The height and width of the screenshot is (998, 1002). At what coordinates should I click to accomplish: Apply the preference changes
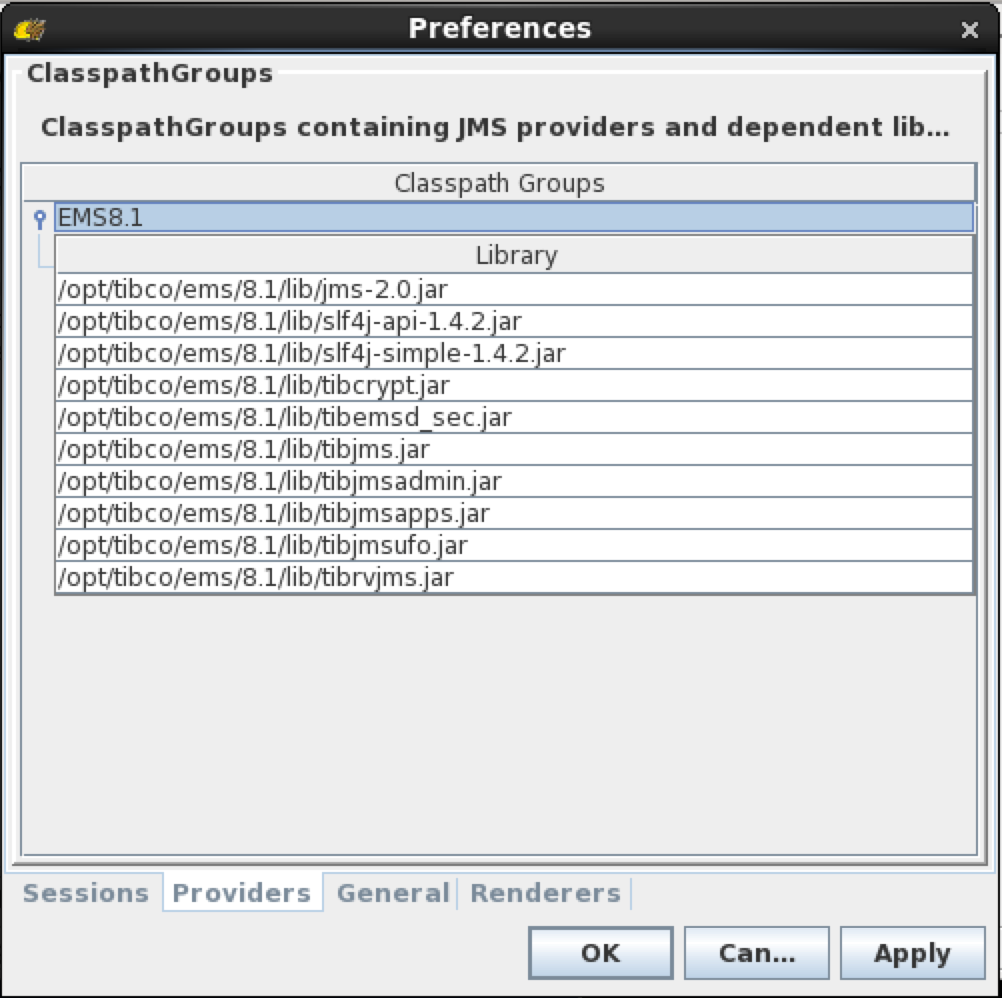pyautogui.click(x=912, y=953)
